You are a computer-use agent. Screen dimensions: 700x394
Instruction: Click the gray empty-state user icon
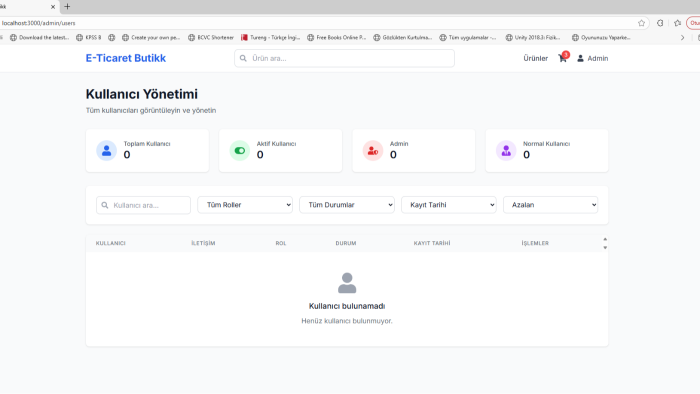tap(347, 283)
